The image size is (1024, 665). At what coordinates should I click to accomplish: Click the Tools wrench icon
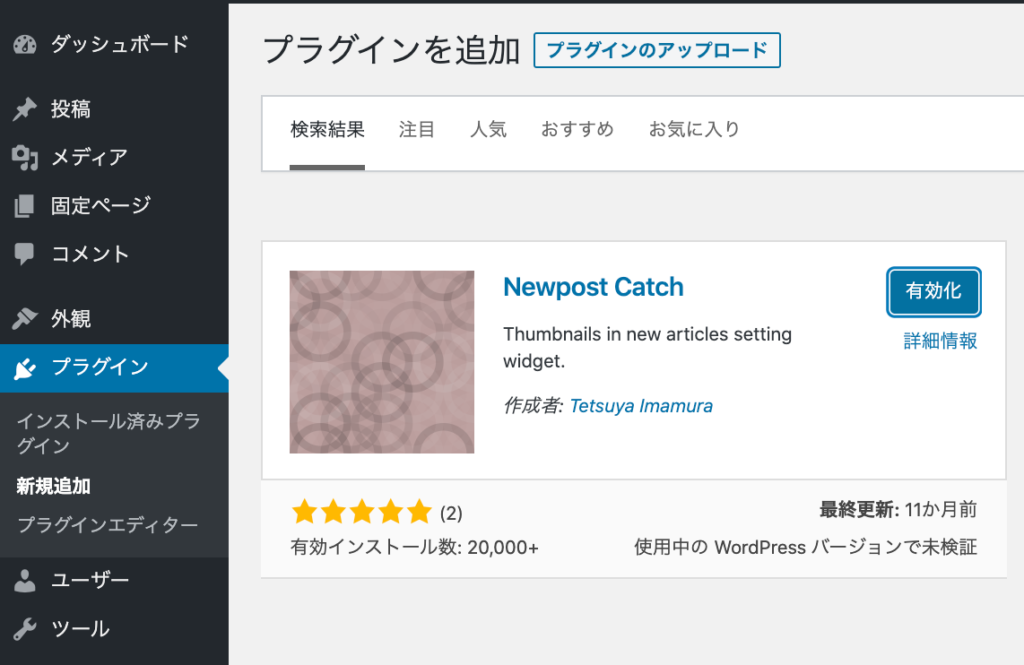[x=25, y=628]
